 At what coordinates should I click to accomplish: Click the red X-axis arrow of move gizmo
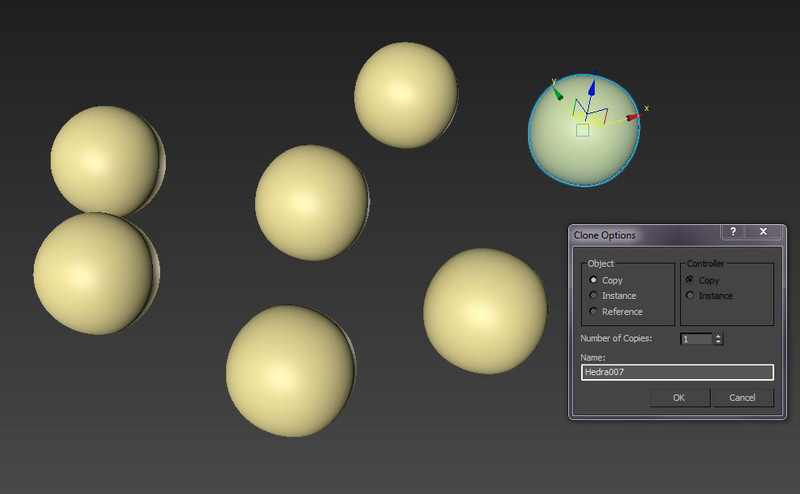[x=633, y=117]
